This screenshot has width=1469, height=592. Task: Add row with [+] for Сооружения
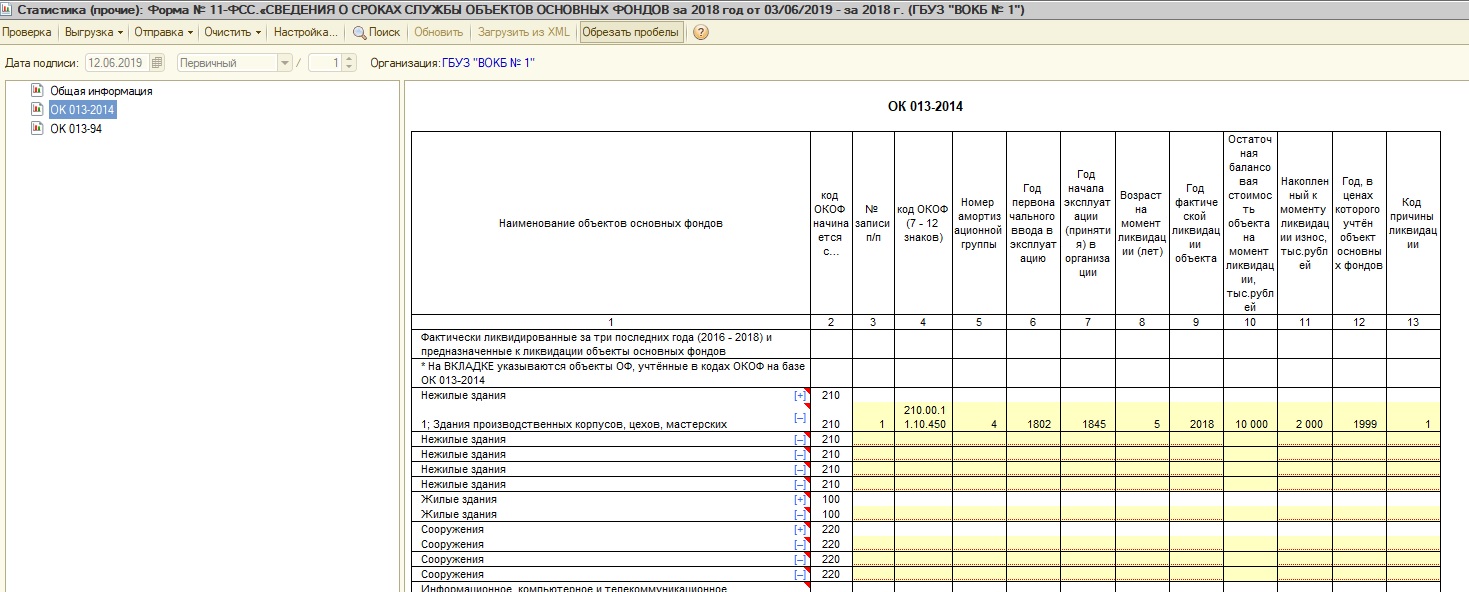(799, 530)
